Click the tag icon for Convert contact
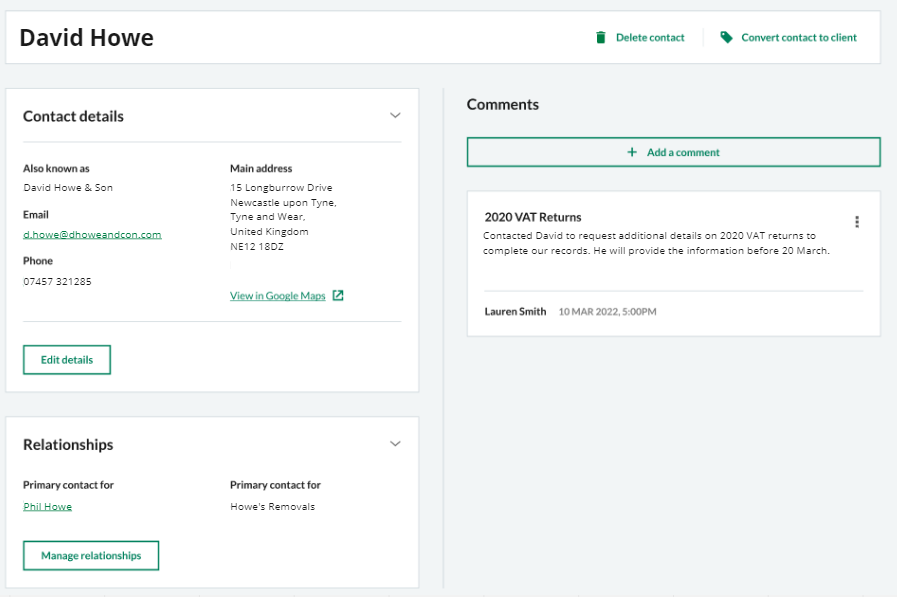This screenshot has height=597, width=897. point(727,38)
